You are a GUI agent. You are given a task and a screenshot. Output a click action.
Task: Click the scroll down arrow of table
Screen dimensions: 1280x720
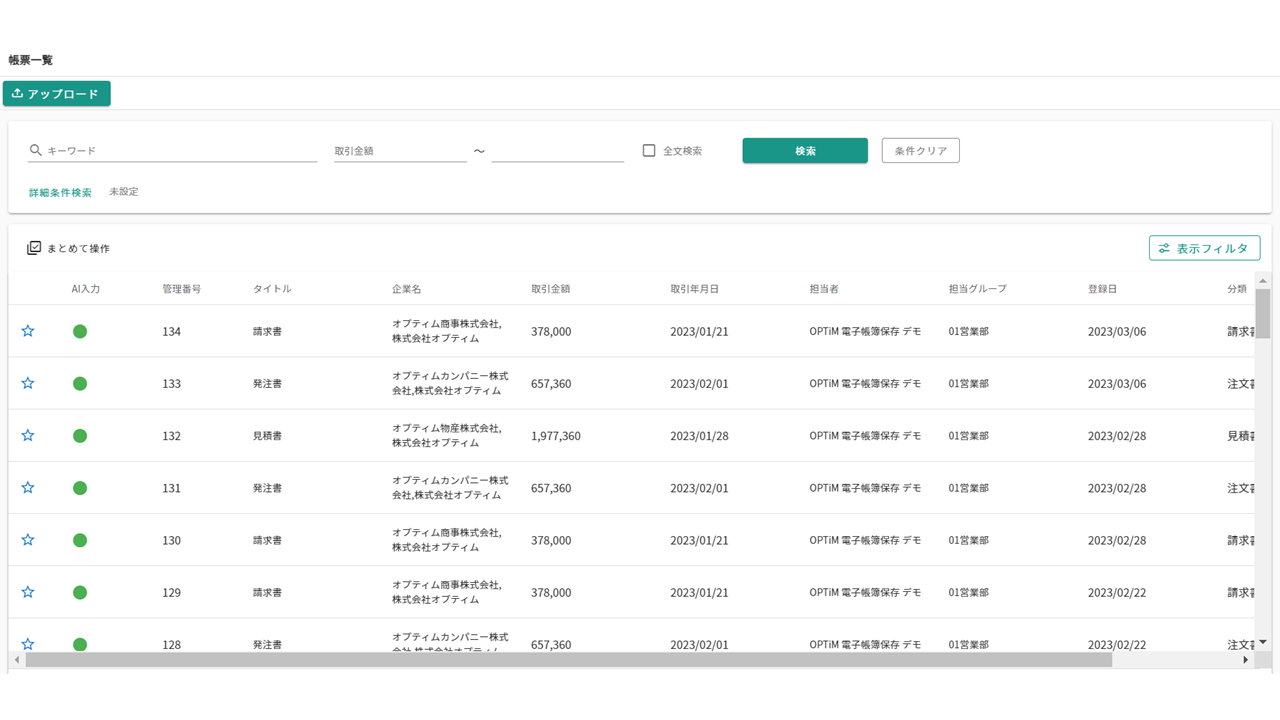(x=1263, y=642)
